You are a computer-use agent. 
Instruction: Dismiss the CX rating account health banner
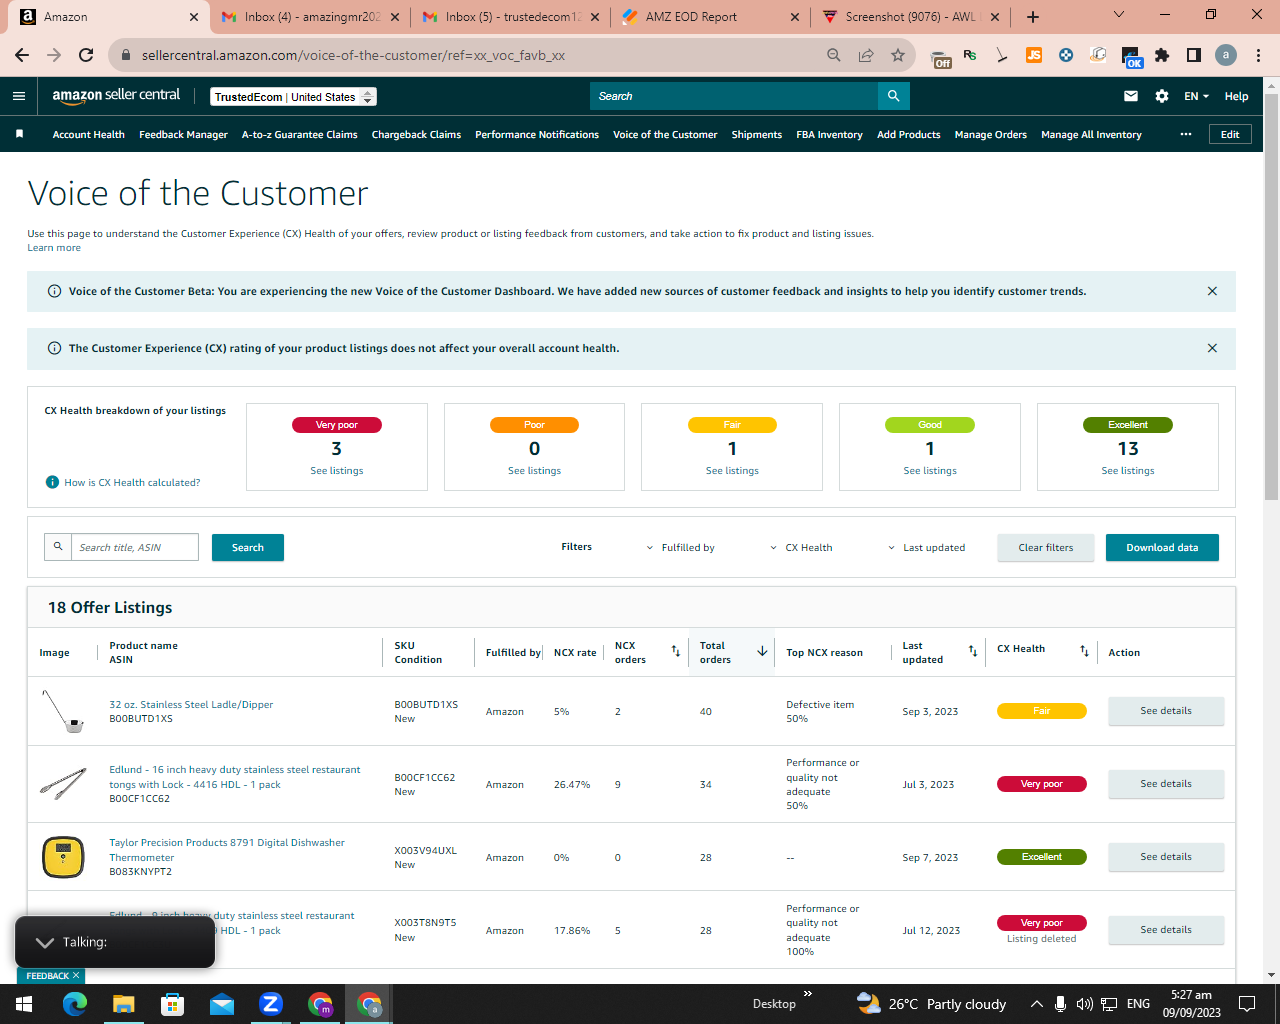click(x=1212, y=348)
